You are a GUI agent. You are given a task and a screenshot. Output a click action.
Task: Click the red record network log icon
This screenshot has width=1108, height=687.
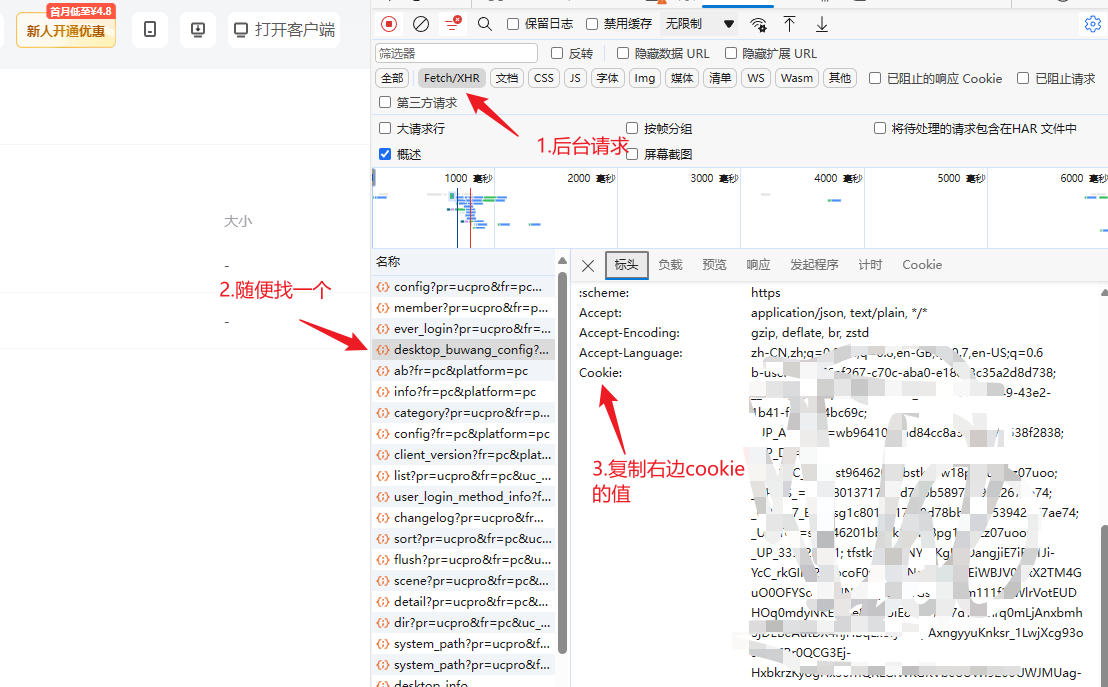point(389,24)
